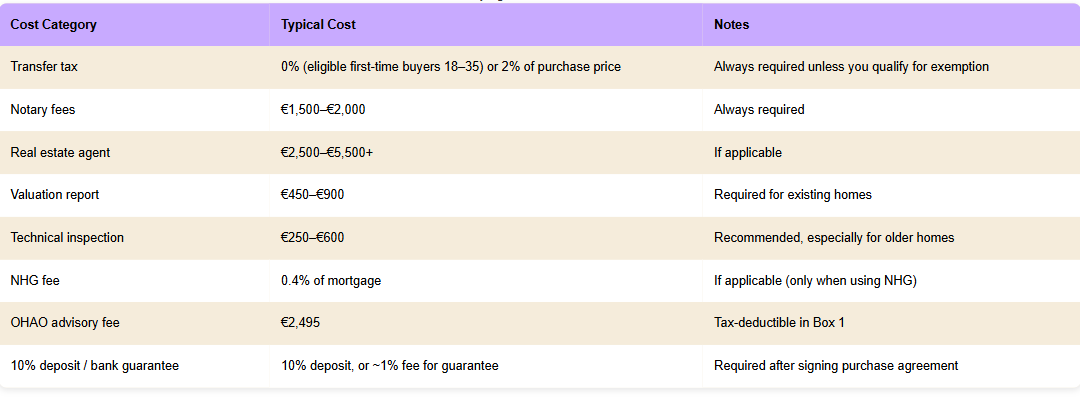This screenshot has width=1080, height=403.
Task: Click the 0.4% of mortgage text
Action: (331, 281)
